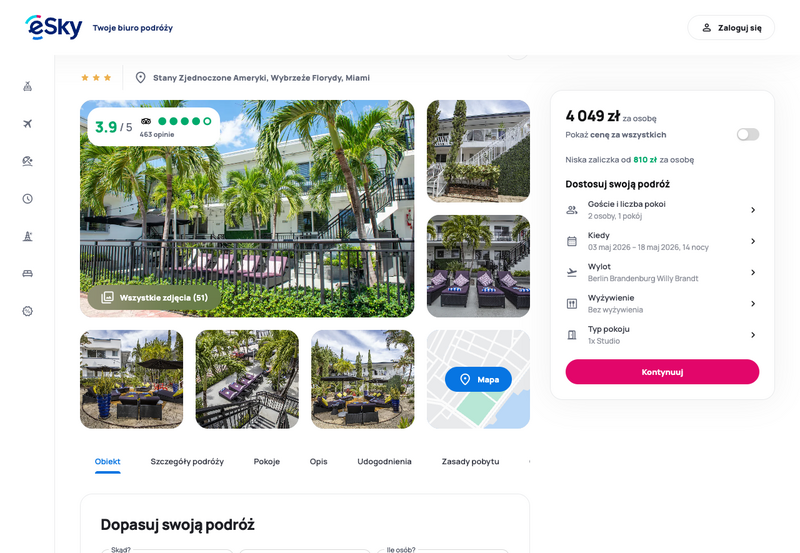The width and height of the screenshot is (800, 553).
Task: Open the 'Mapa' map thumbnail
Action: 478,379
